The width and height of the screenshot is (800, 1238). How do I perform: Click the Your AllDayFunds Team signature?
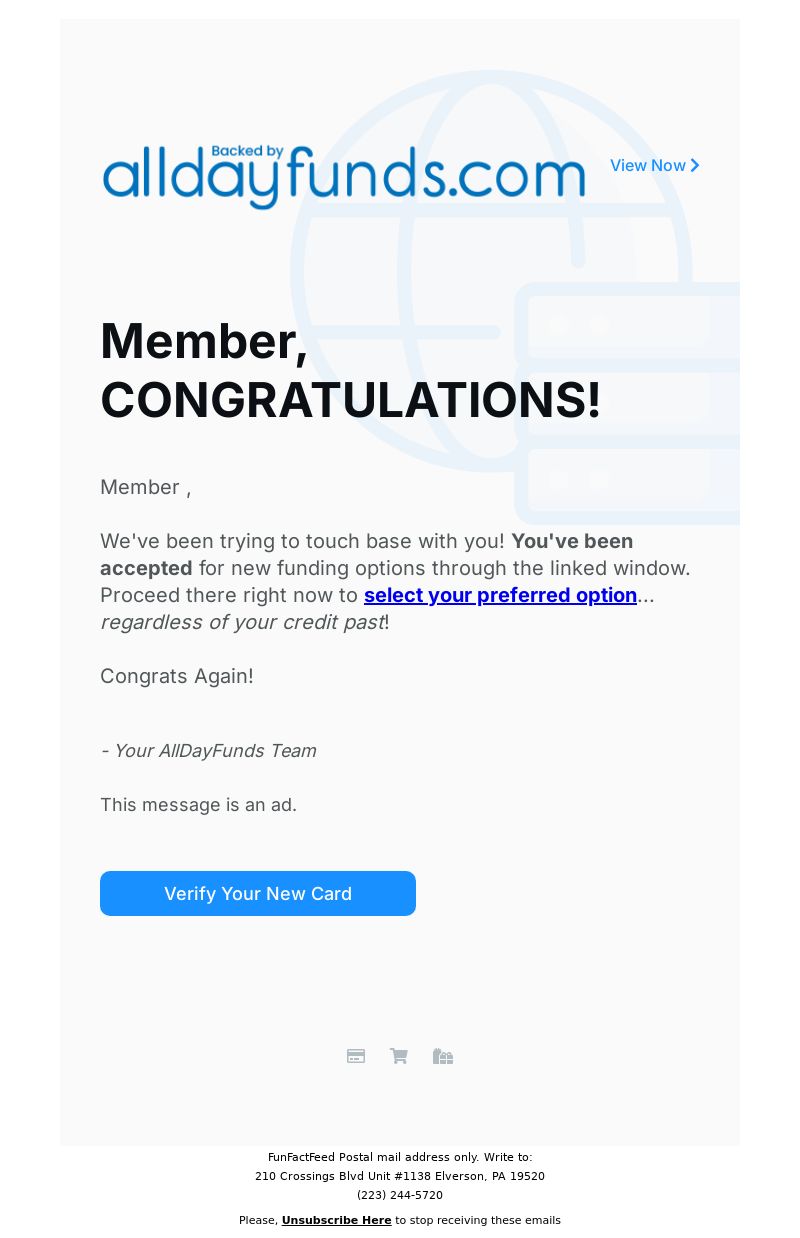[x=208, y=750]
